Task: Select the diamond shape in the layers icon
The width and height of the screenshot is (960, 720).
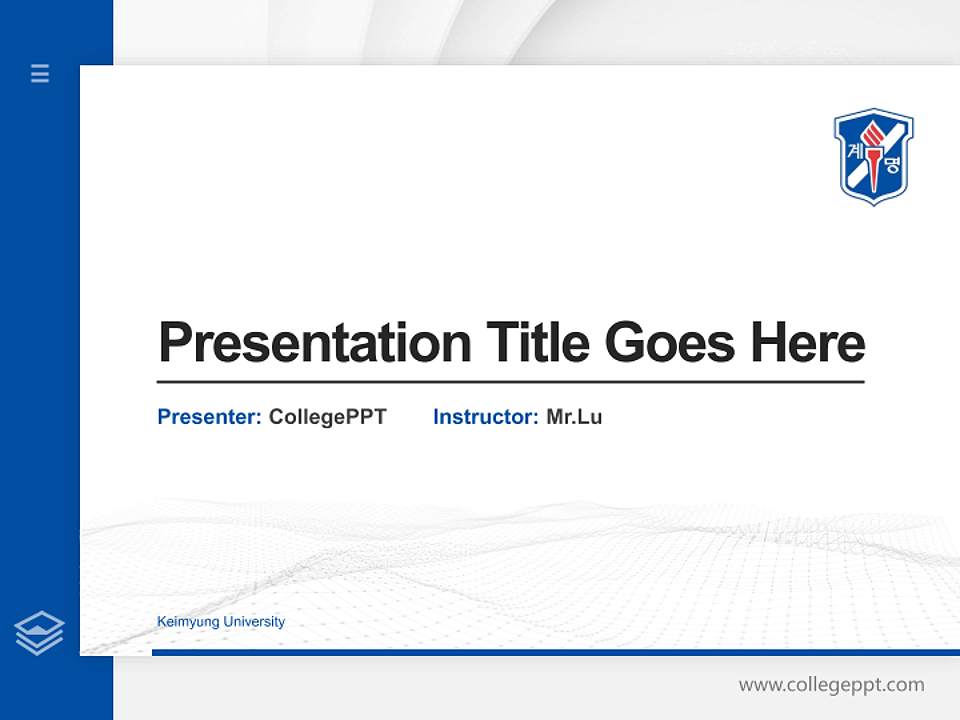Action: tap(39, 625)
